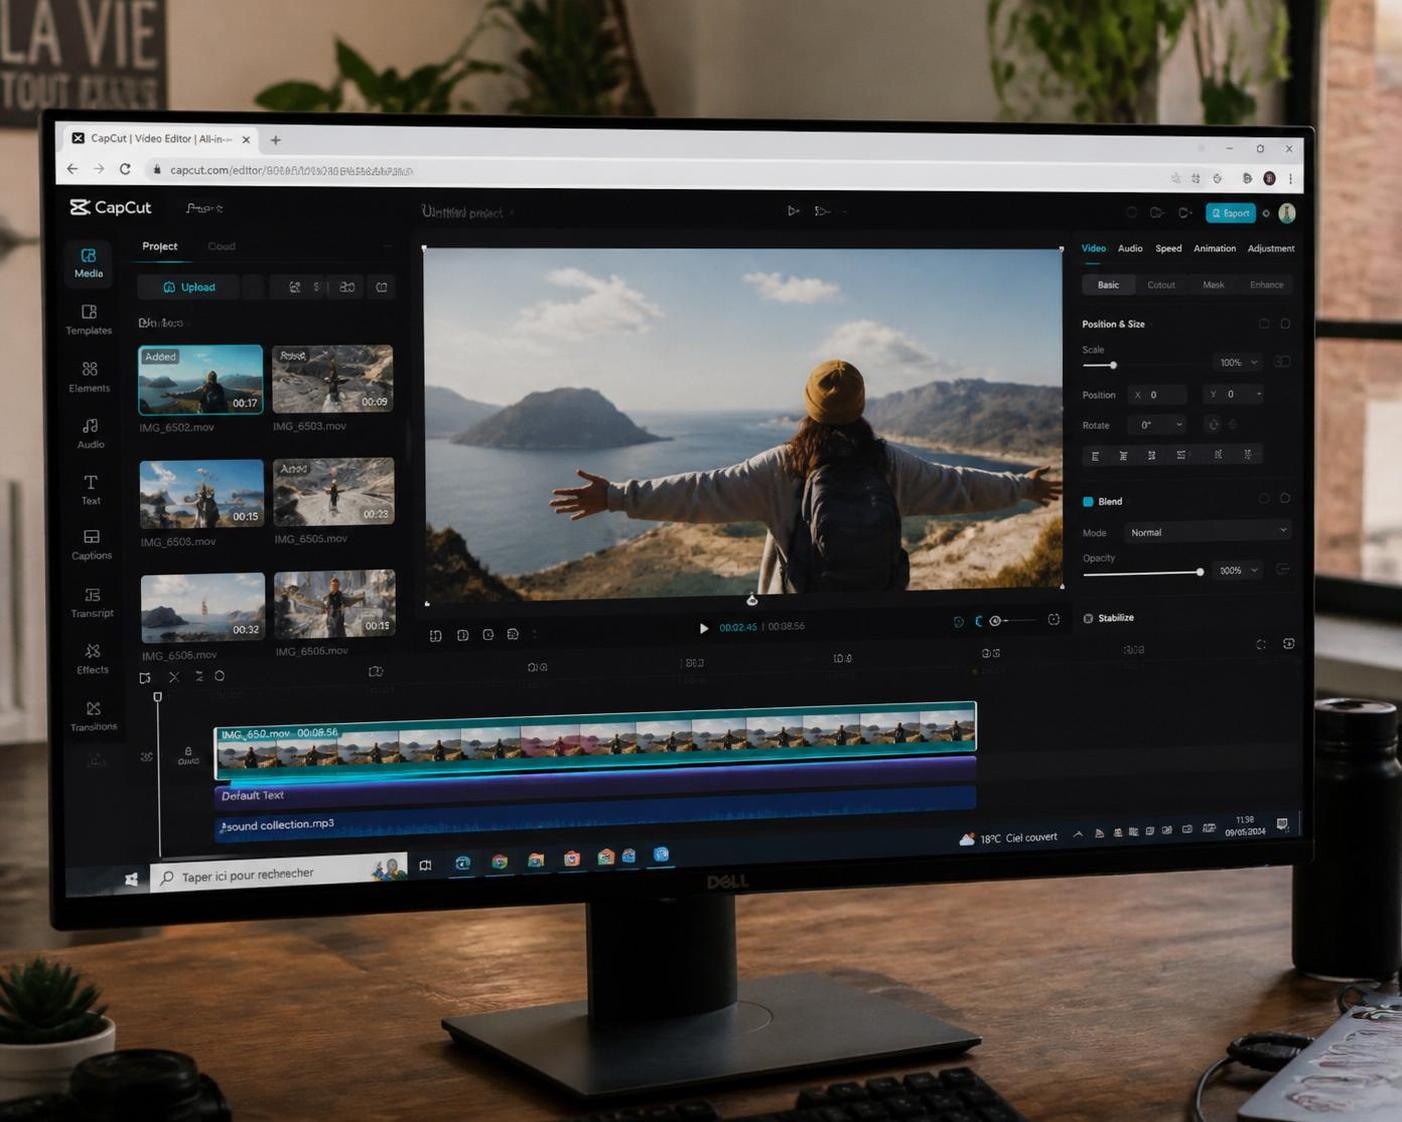The height and width of the screenshot is (1122, 1402).
Task: Open the Opacity percentage dropdown
Action: (x=1239, y=570)
